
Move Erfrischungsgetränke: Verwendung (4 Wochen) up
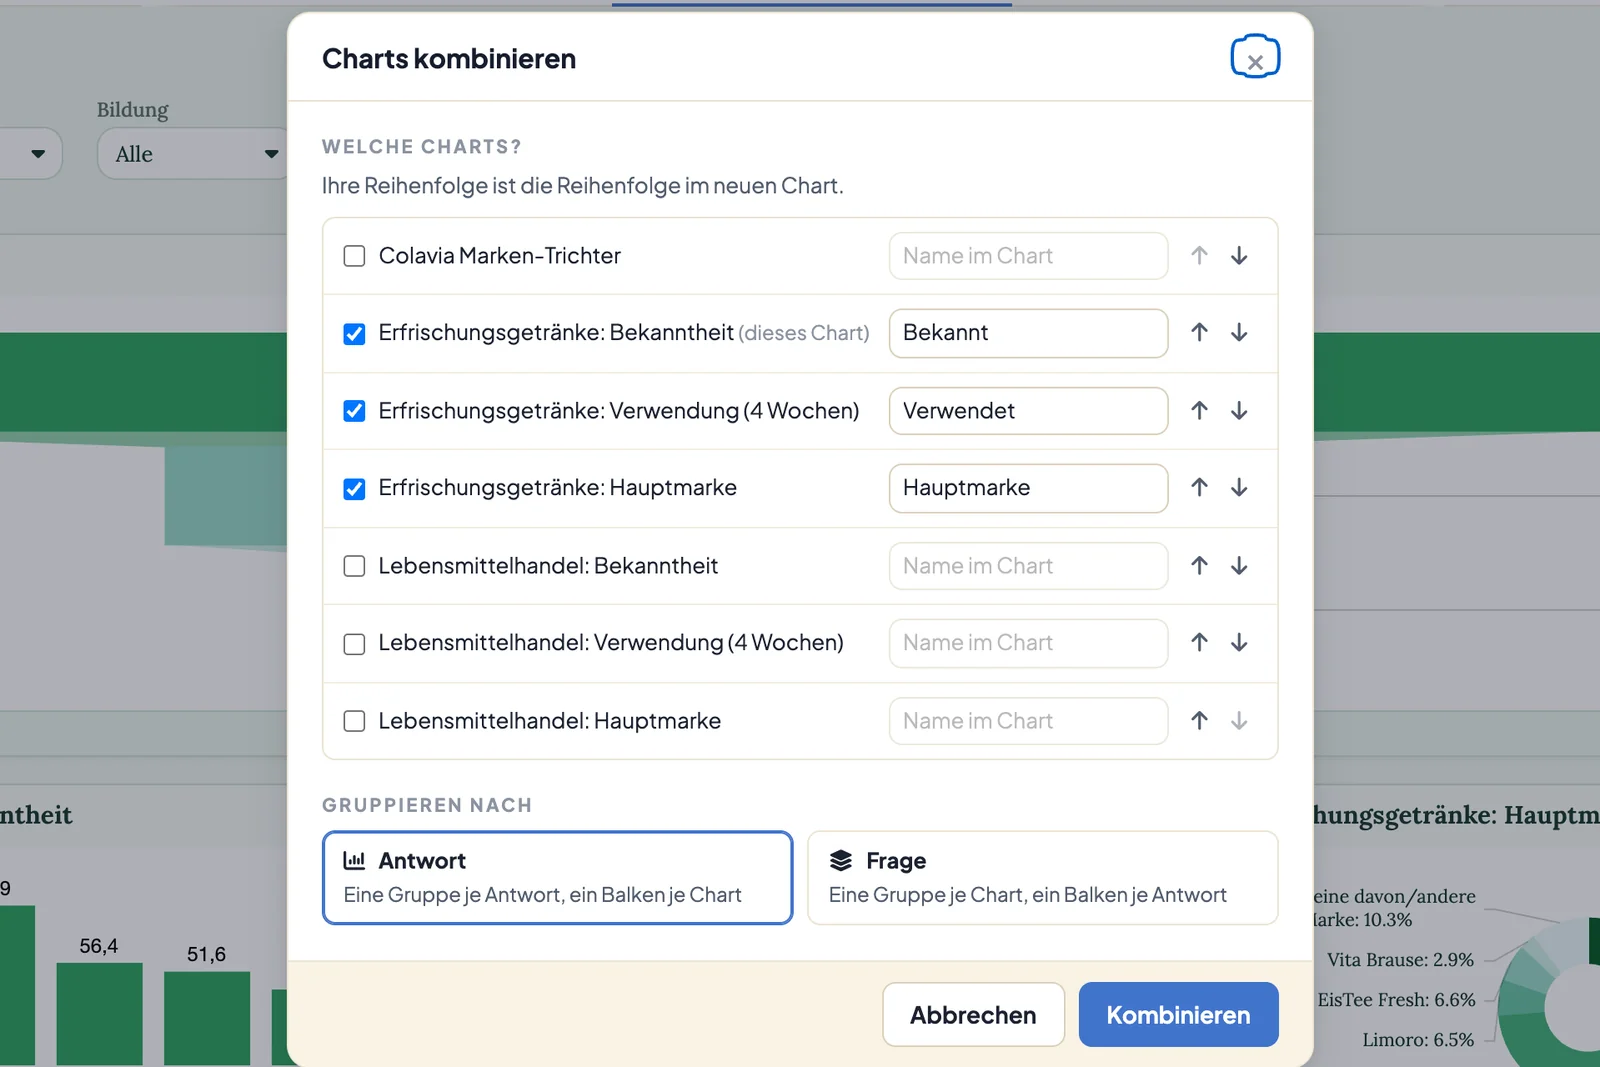click(x=1199, y=411)
